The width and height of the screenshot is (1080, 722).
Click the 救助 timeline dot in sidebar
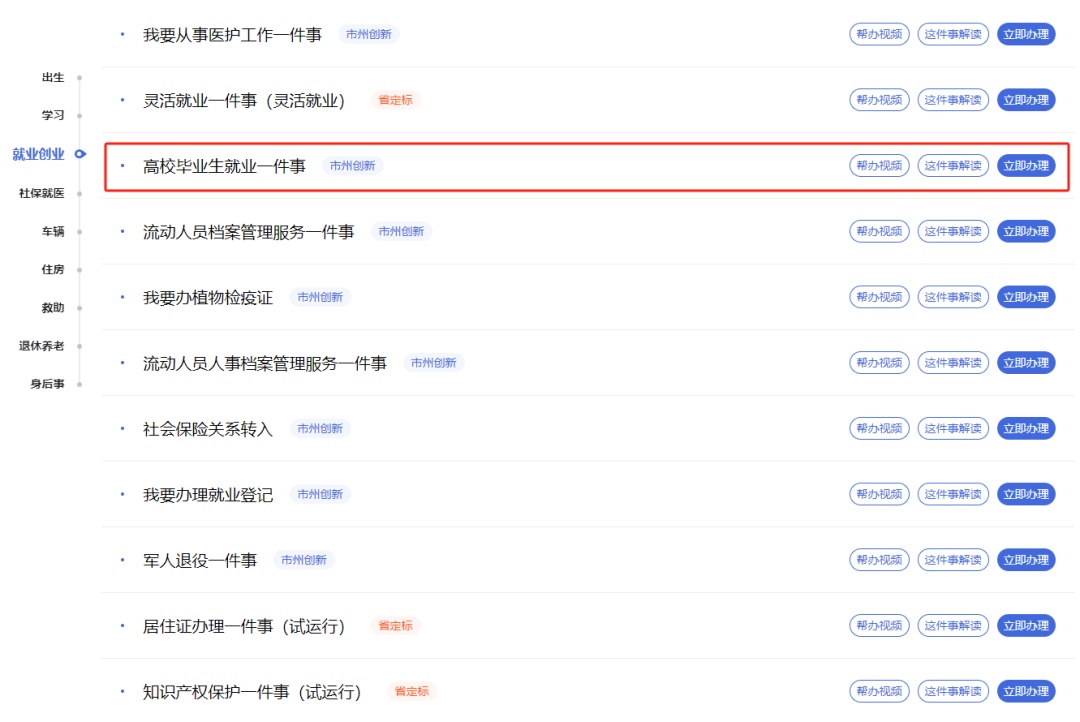point(79,308)
